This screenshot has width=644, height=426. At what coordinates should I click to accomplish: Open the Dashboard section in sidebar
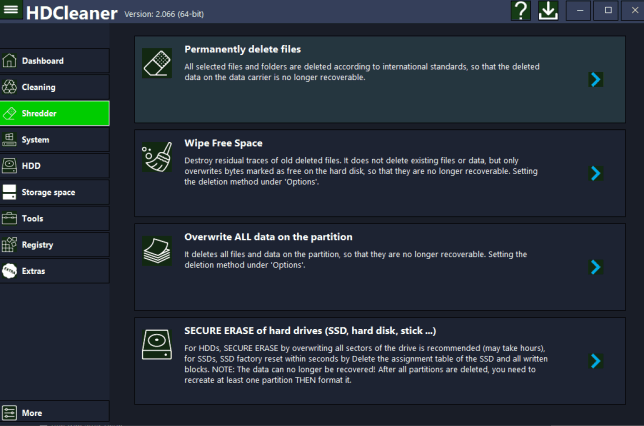(55, 61)
